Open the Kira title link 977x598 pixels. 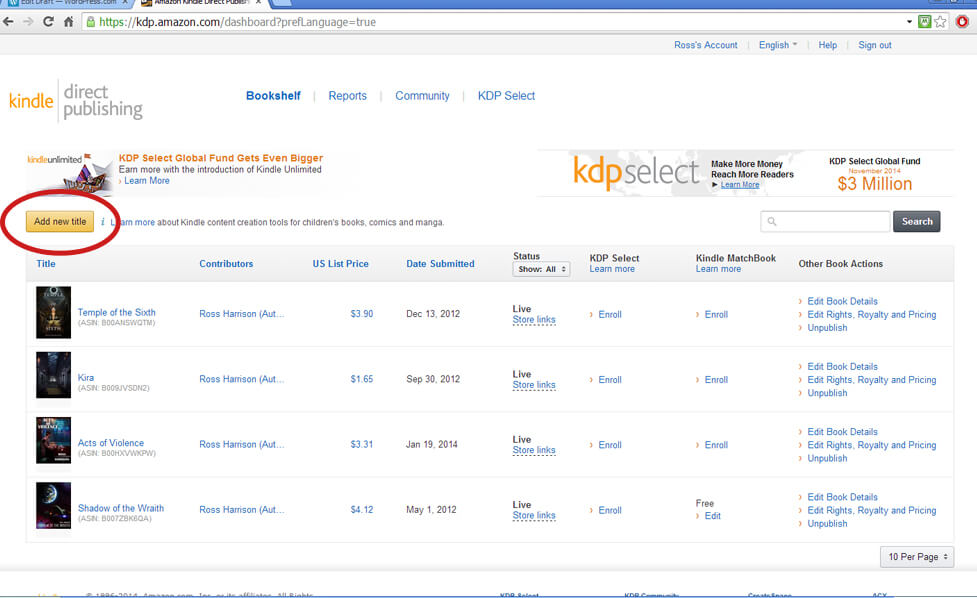pos(86,377)
